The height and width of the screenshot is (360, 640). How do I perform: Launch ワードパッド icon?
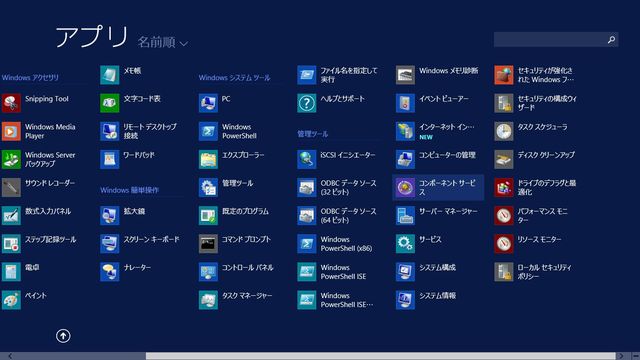point(110,159)
